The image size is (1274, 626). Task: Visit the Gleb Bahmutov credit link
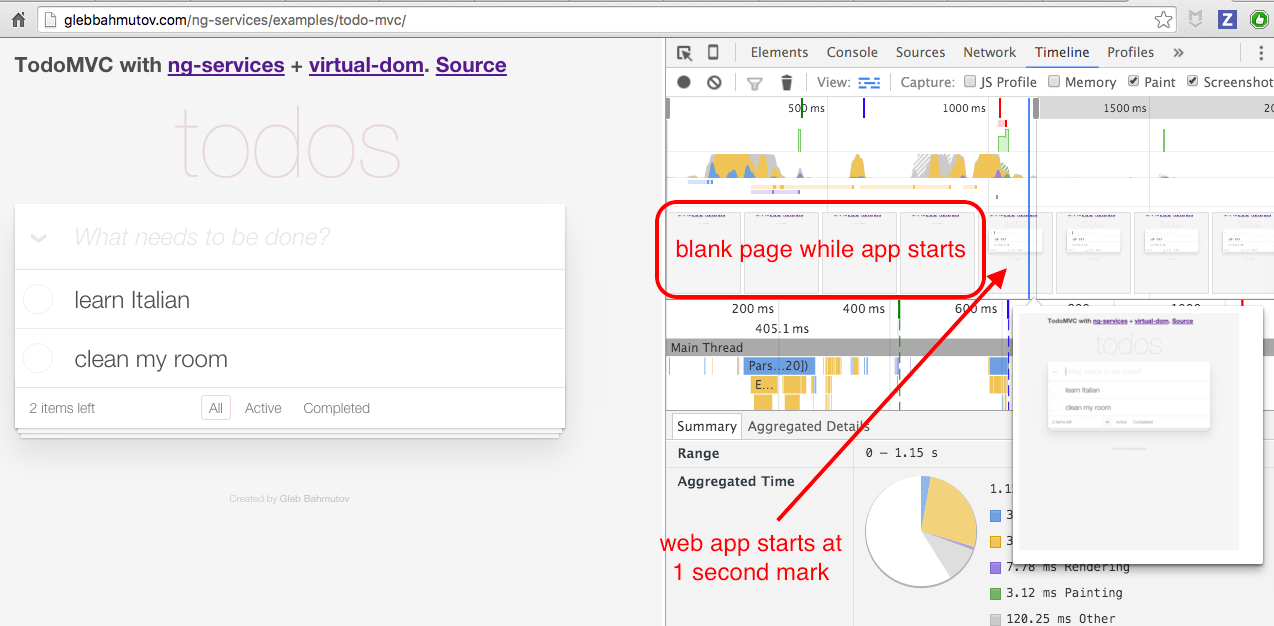[314, 499]
